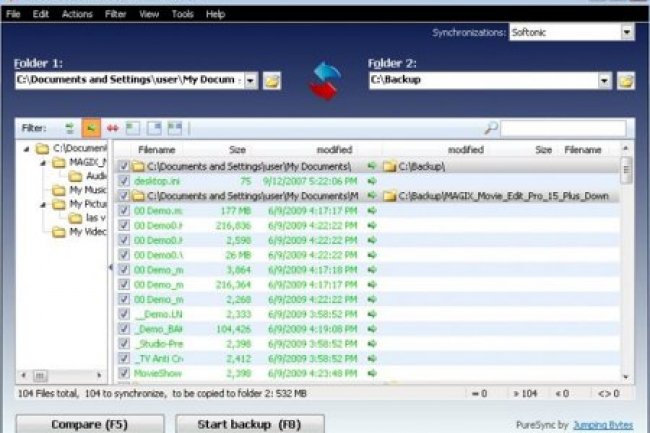This screenshot has width=650, height=433.
Task: Toggle the highlighted orange copy-to-right filter
Action: tap(91, 128)
